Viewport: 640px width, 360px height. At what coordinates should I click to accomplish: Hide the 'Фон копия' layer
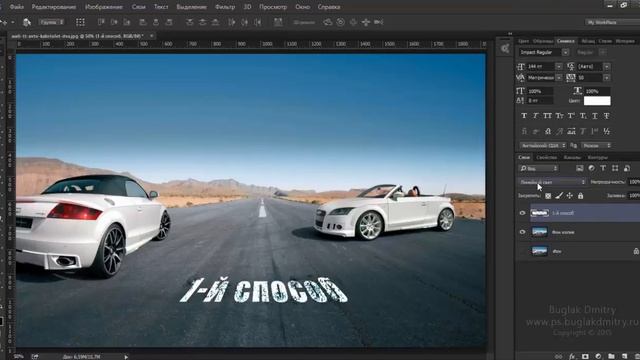[522, 232]
